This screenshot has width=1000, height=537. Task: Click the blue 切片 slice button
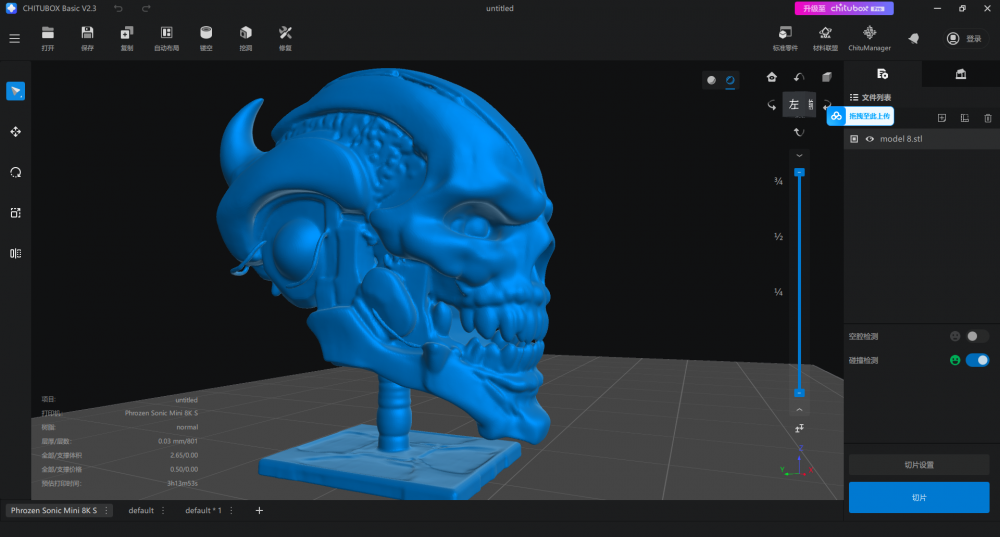tap(919, 497)
